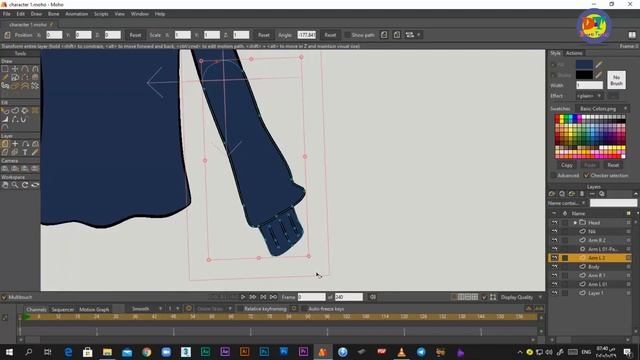
Task: Toggle the Checker selection checkbox
Action: click(587, 176)
